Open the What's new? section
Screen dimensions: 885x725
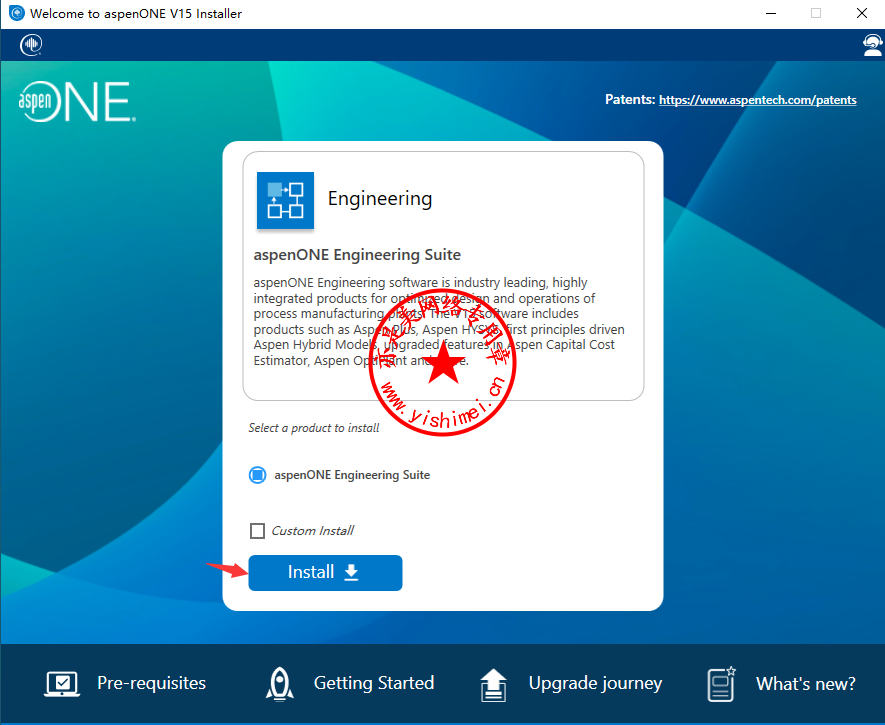[805, 684]
